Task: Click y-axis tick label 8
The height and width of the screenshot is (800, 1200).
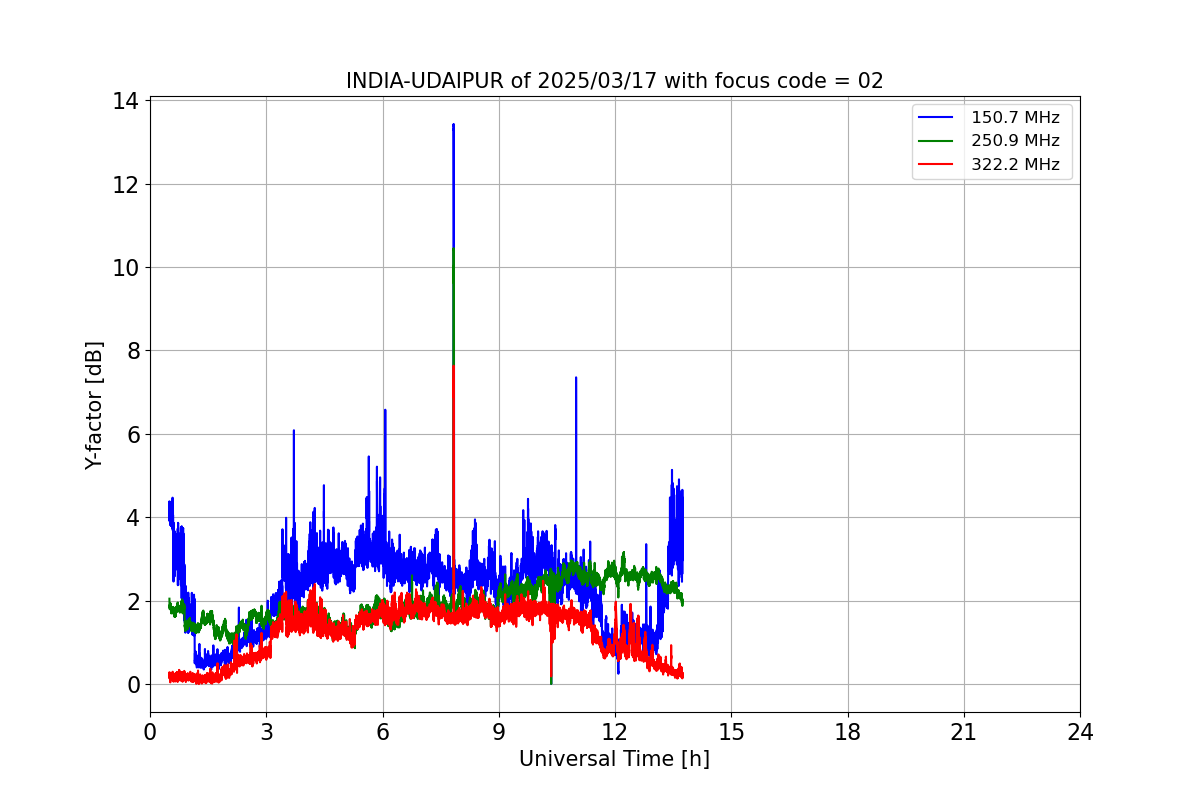Action: click(x=134, y=351)
